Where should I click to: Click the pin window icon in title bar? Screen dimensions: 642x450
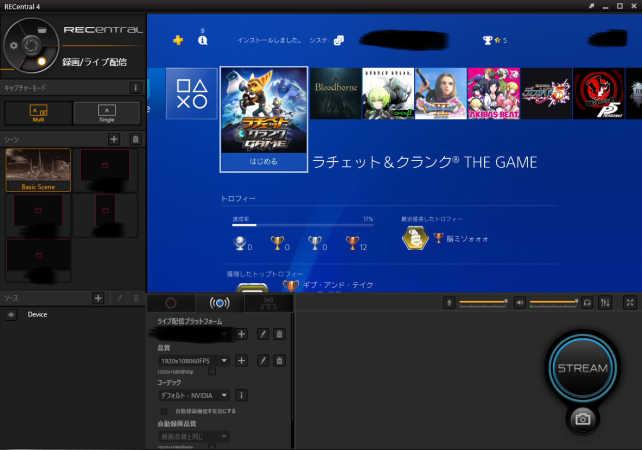click(591, 6)
